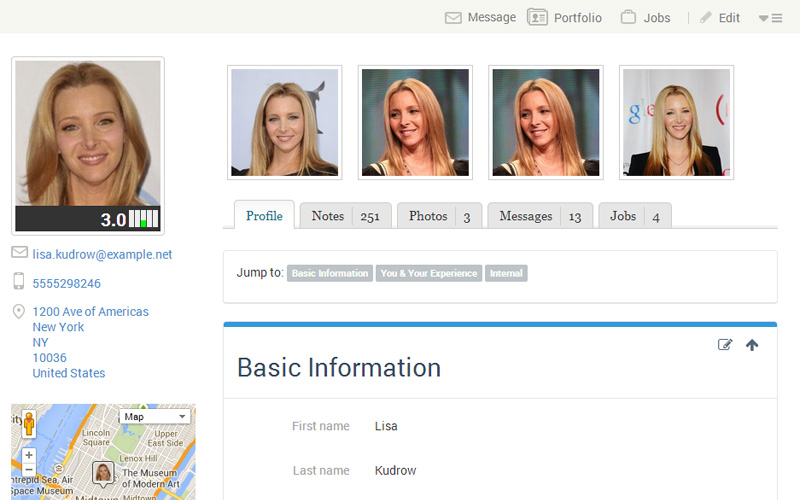Viewport: 800px width, 500px height.
Task: Click the phone icon beside the number
Action: pyautogui.click(x=19, y=281)
